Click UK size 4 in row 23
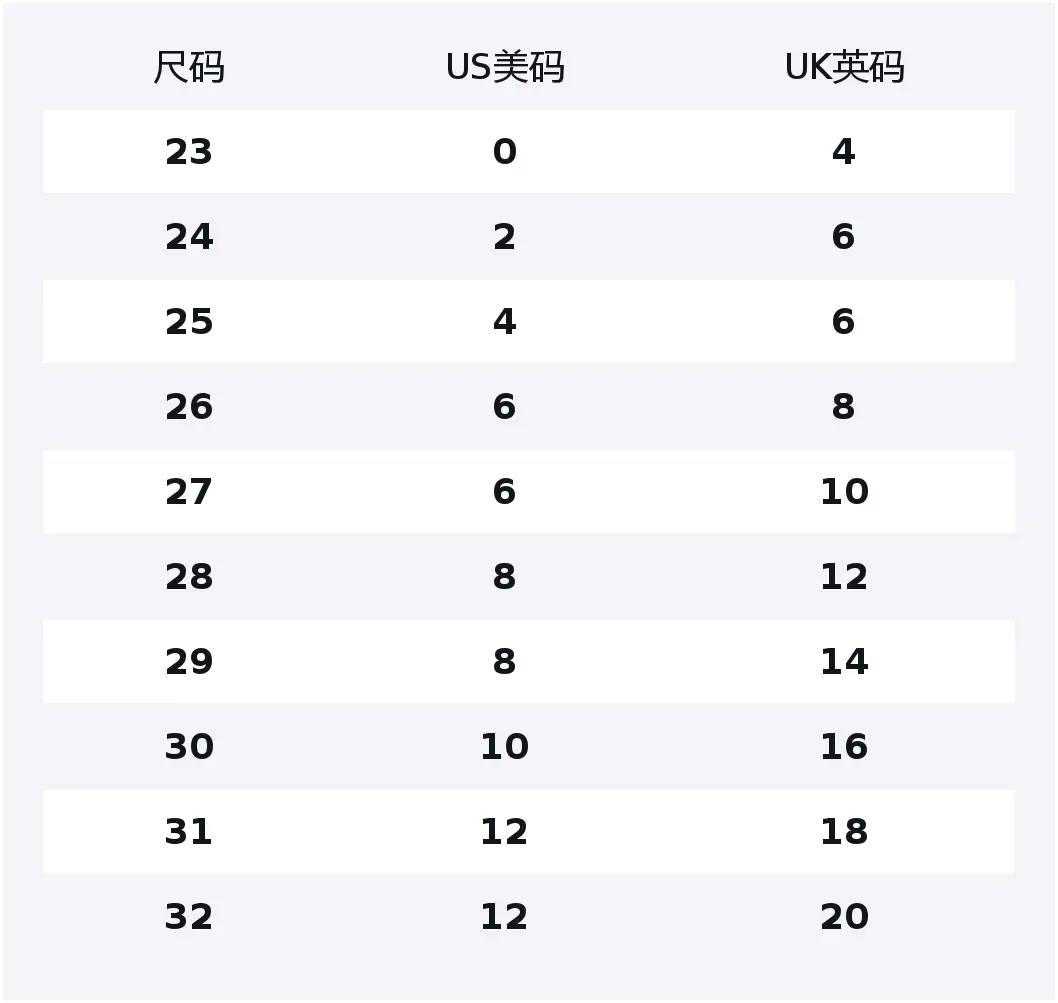1058x1003 pixels. (x=844, y=152)
